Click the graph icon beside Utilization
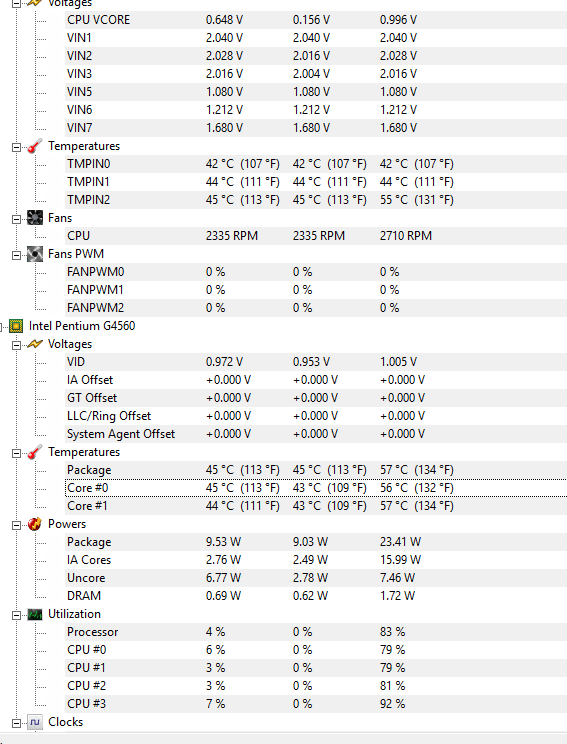Viewport: 567px width, 744px height. coord(35,614)
